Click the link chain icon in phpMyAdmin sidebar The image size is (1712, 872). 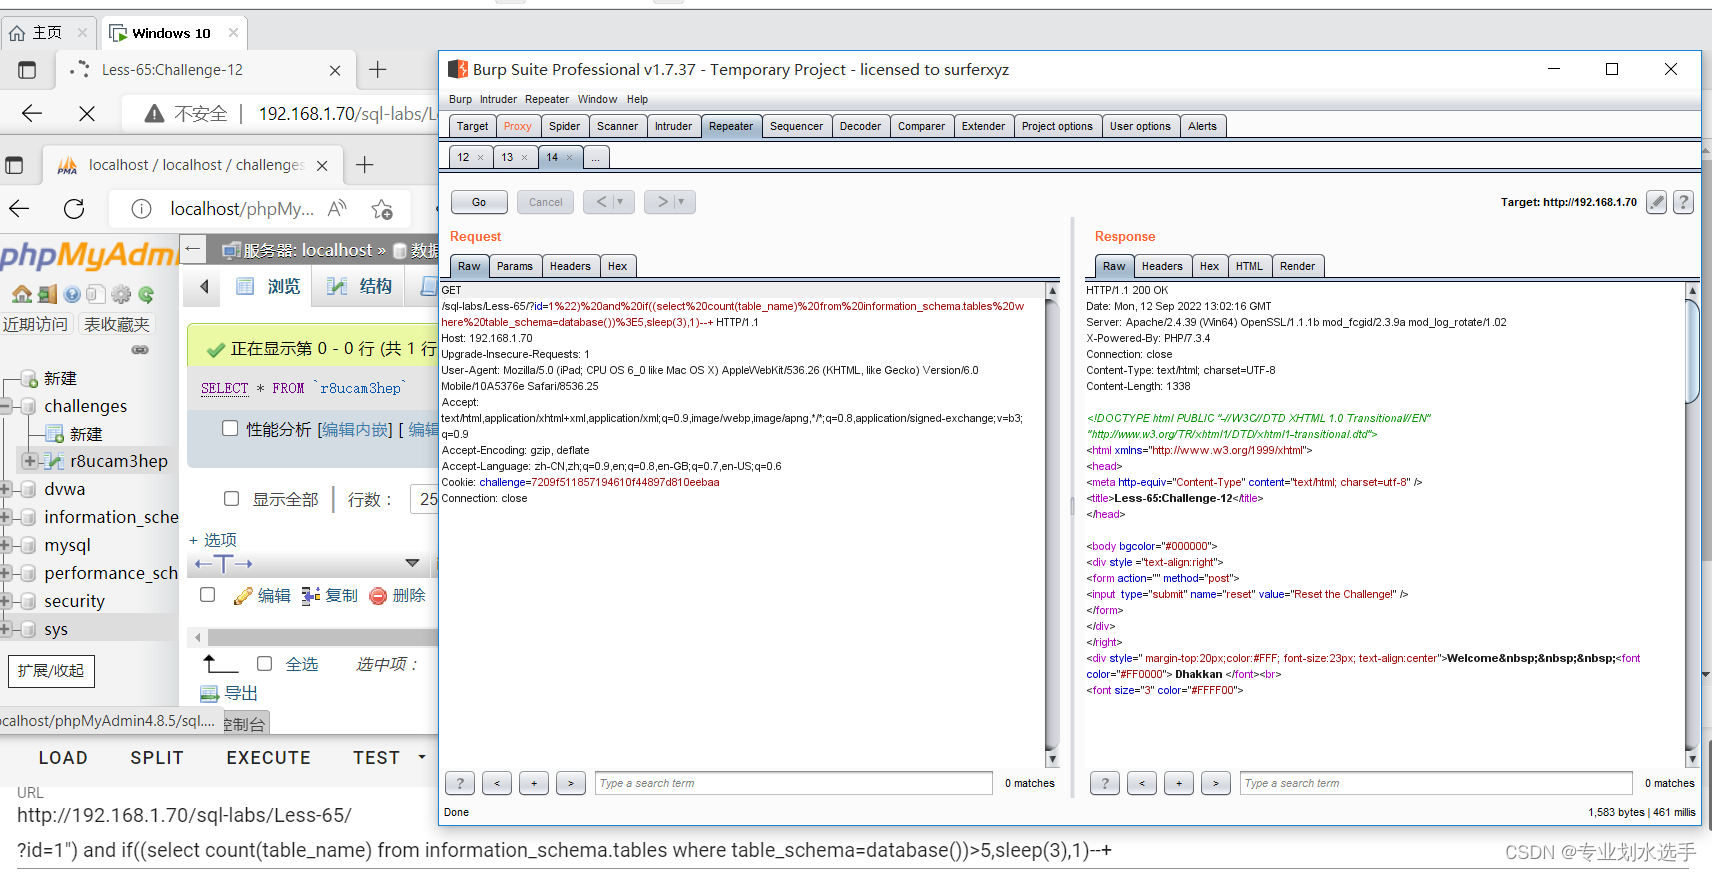pyautogui.click(x=140, y=350)
